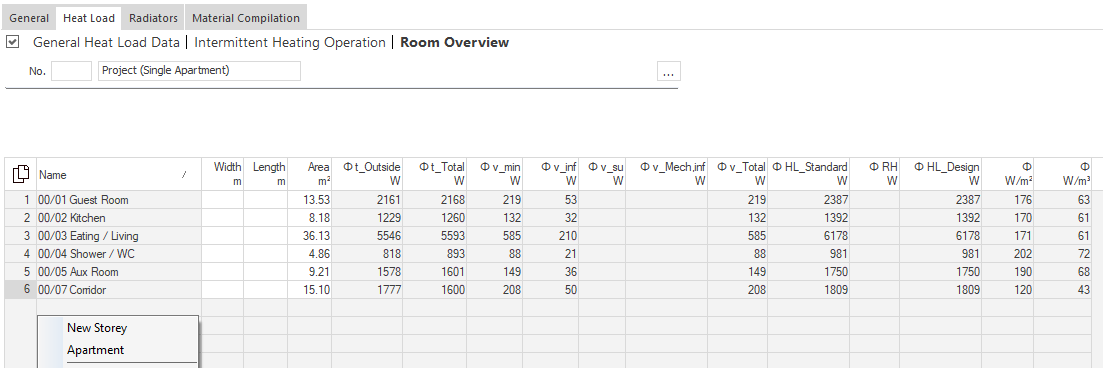Screen dimensions: 1103x368
Task: Click the No. input field
Action: pos(71,71)
